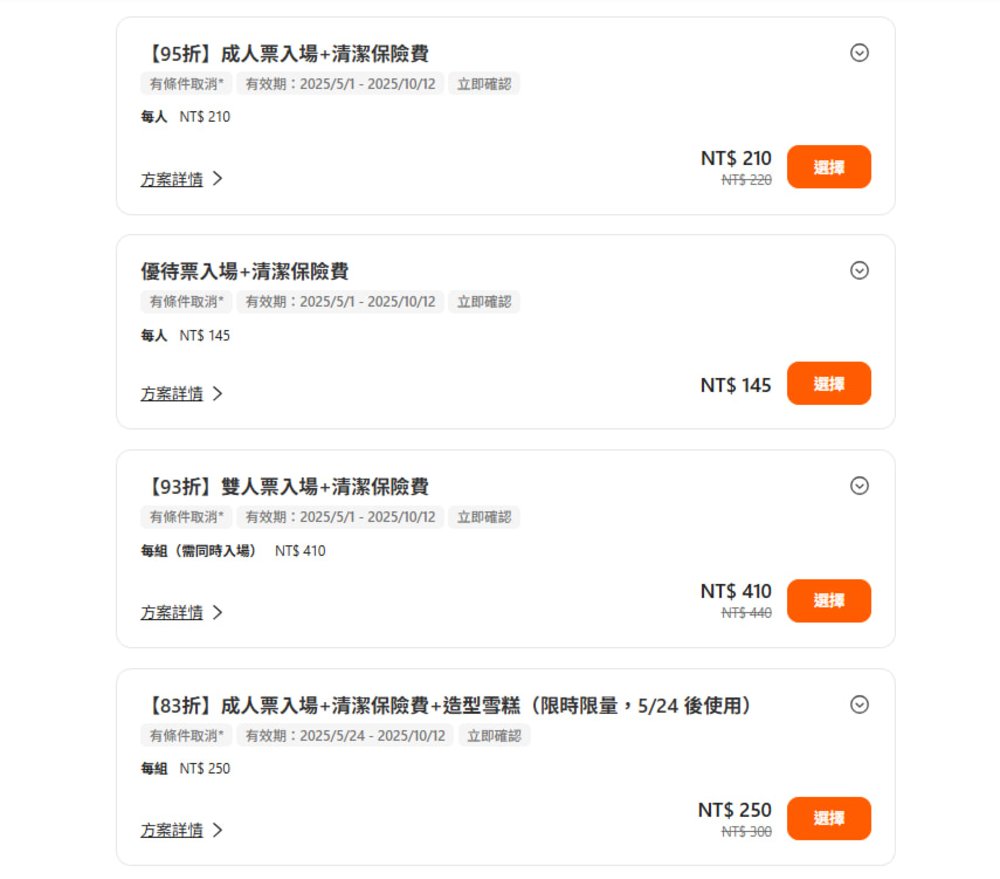
Task: Expand the 【95折】成人票入場 plan with the circled chevron
Action: coord(859,53)
